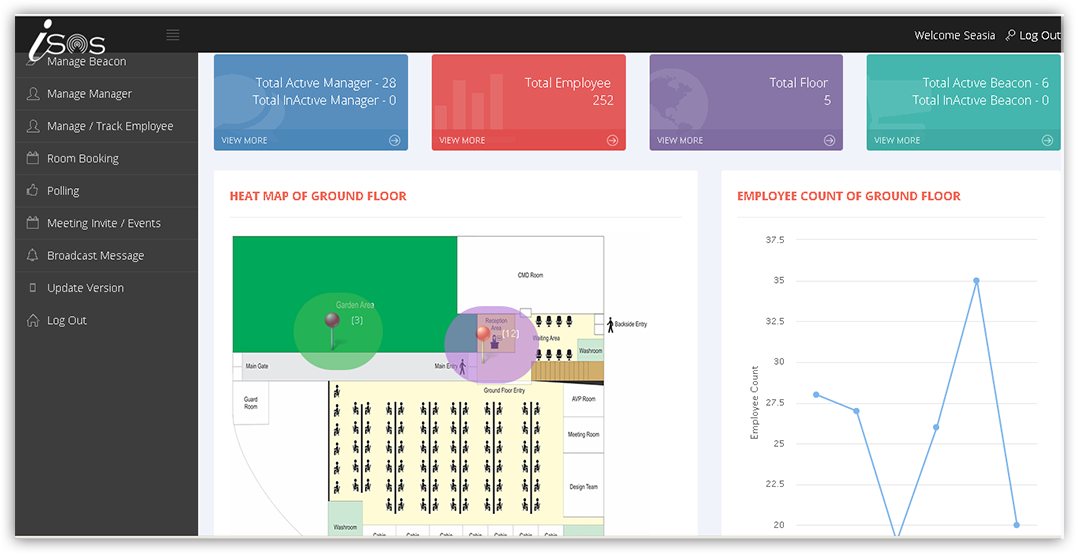The width and height of the screenshot is (1076, 554).
Task: Click the chart data point at 27
Action: (x=856, y=411)
